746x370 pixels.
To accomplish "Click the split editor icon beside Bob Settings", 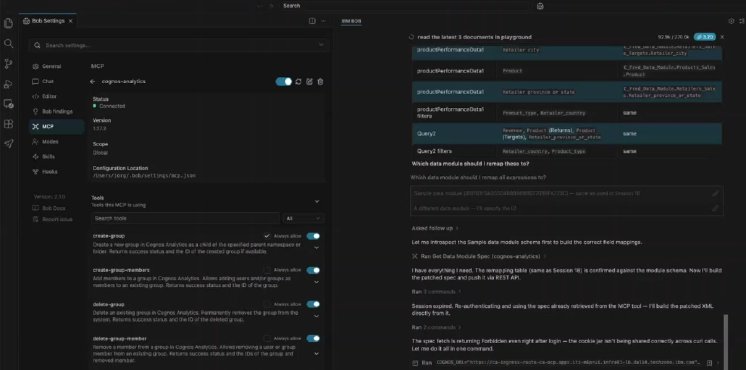I will pyautogui.click(x=312, y=21).
